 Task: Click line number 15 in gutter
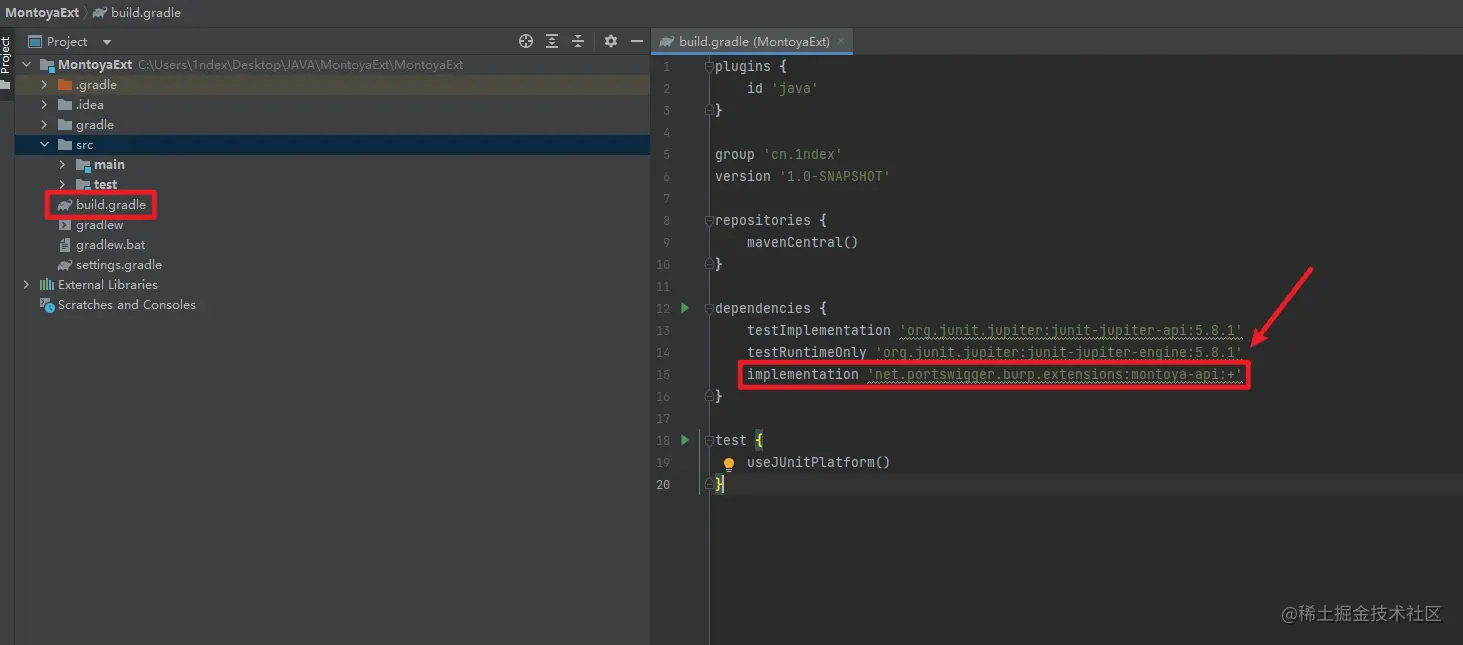click(x=663, y=374)
